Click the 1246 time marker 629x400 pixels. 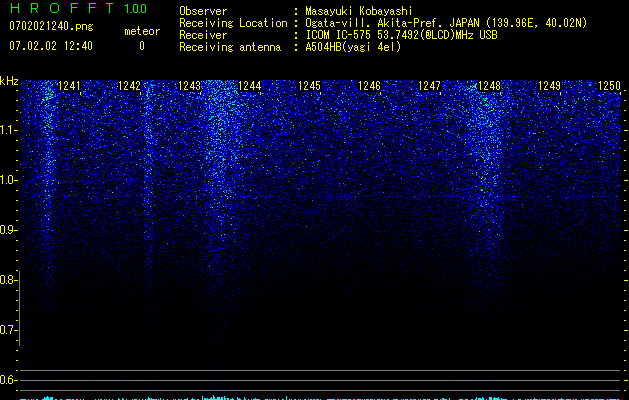click(369, 86)
